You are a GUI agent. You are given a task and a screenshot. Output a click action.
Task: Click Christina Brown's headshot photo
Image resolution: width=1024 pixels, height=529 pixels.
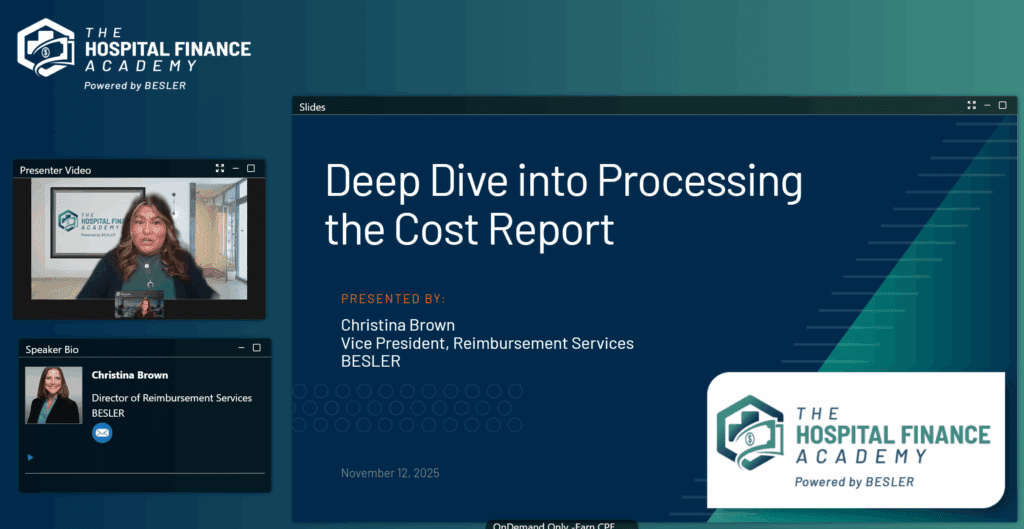pos(54,395)
